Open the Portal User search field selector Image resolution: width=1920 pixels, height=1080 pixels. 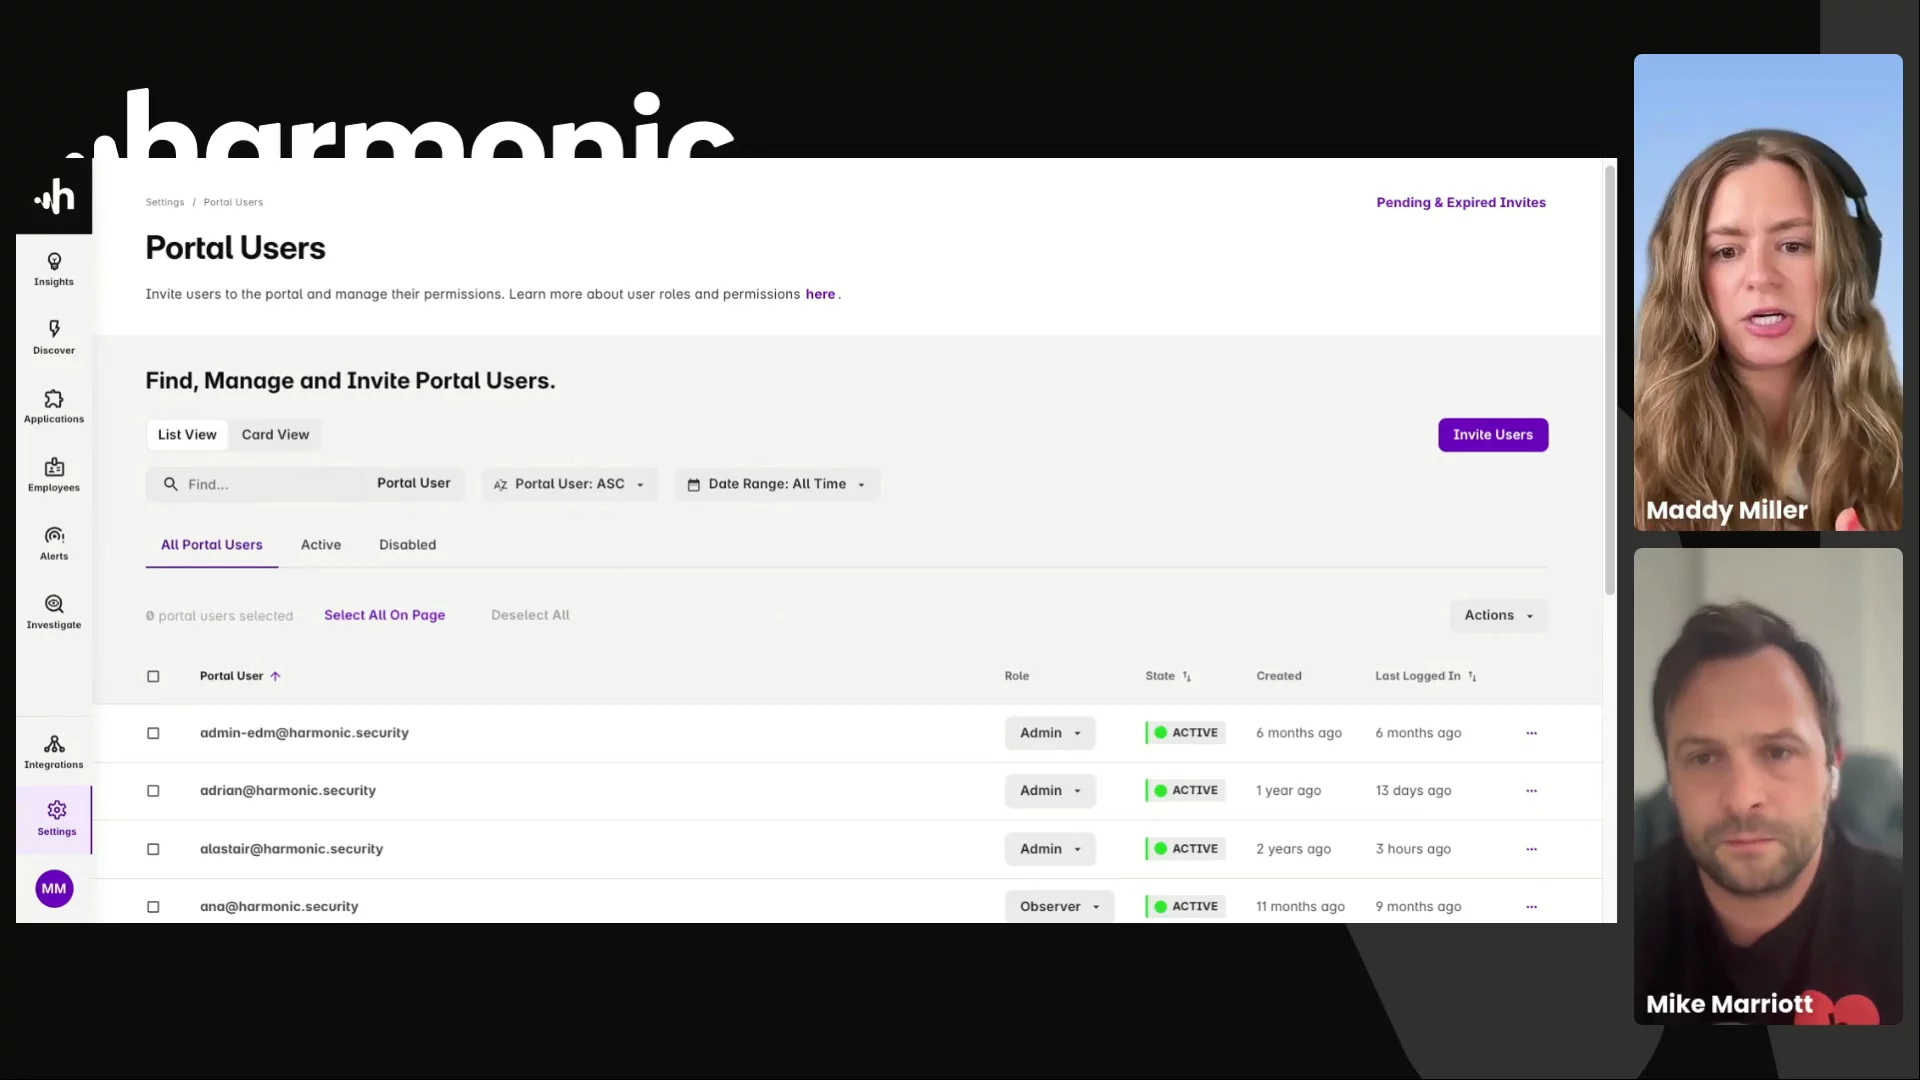pos(413,484)
